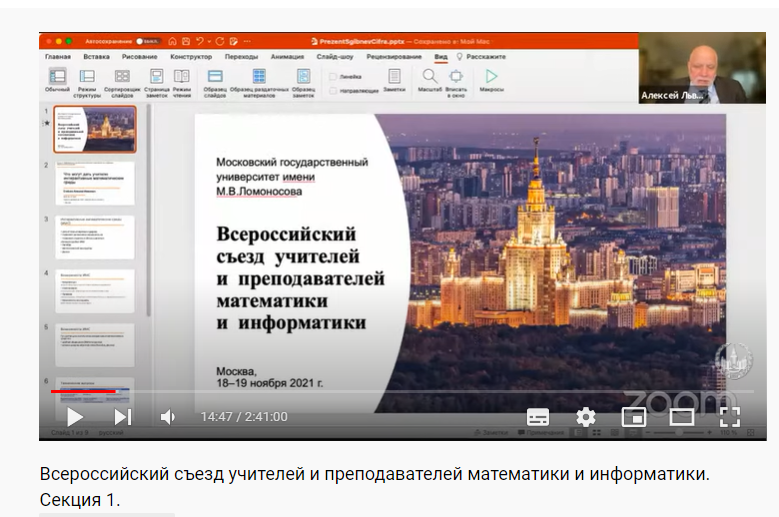This screenshot has height=517, width=779.
Task: Switch to the Анимация tab
Action: 287,57
